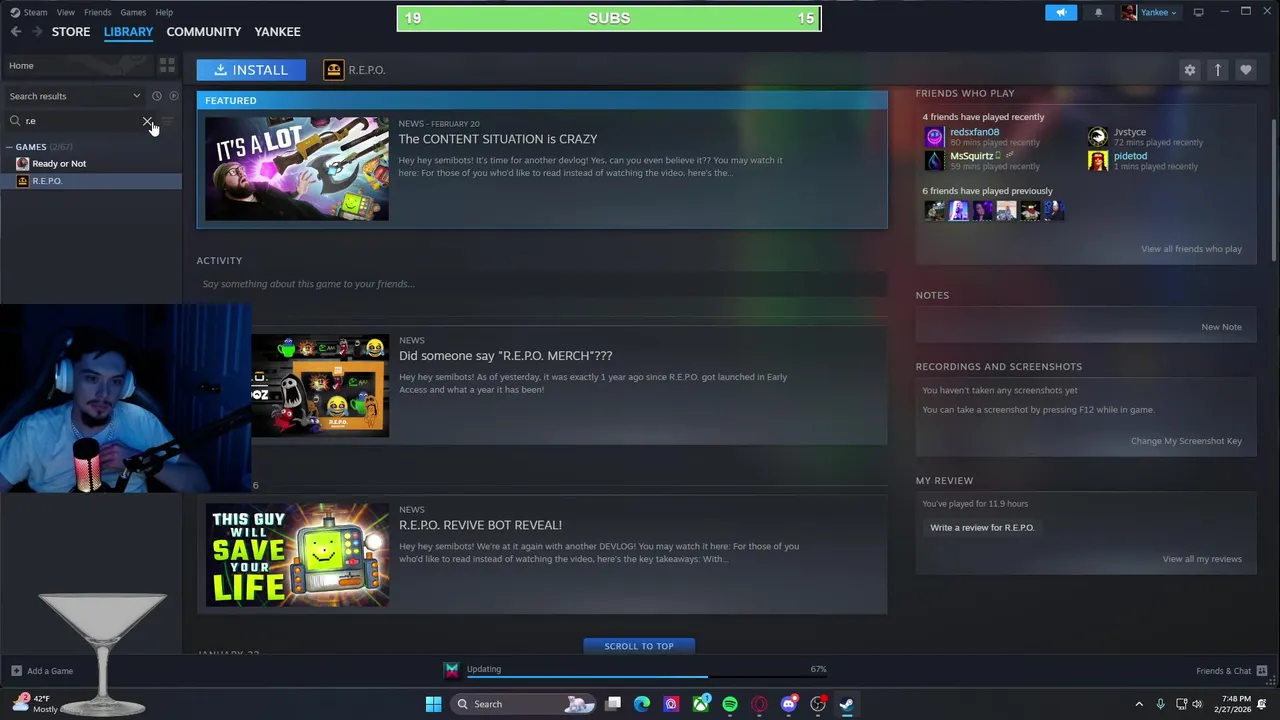Go back with the left arrow
The height and width of the screenshot is (720, 1280).
(x=16, y=32)
